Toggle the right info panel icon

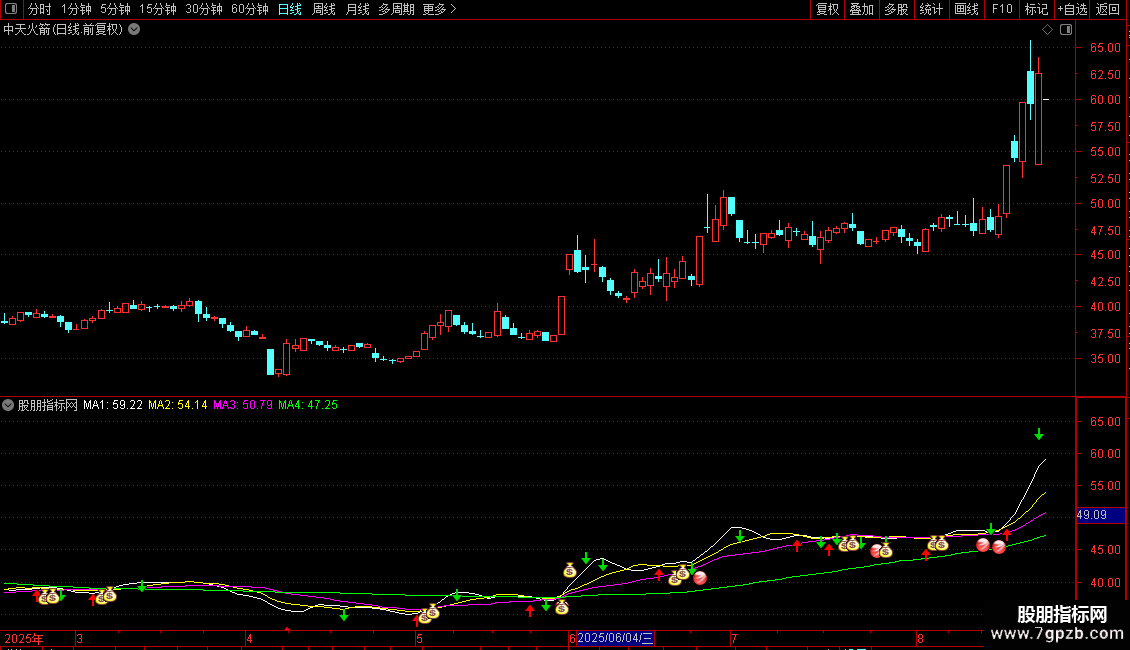pos(1066,30)
